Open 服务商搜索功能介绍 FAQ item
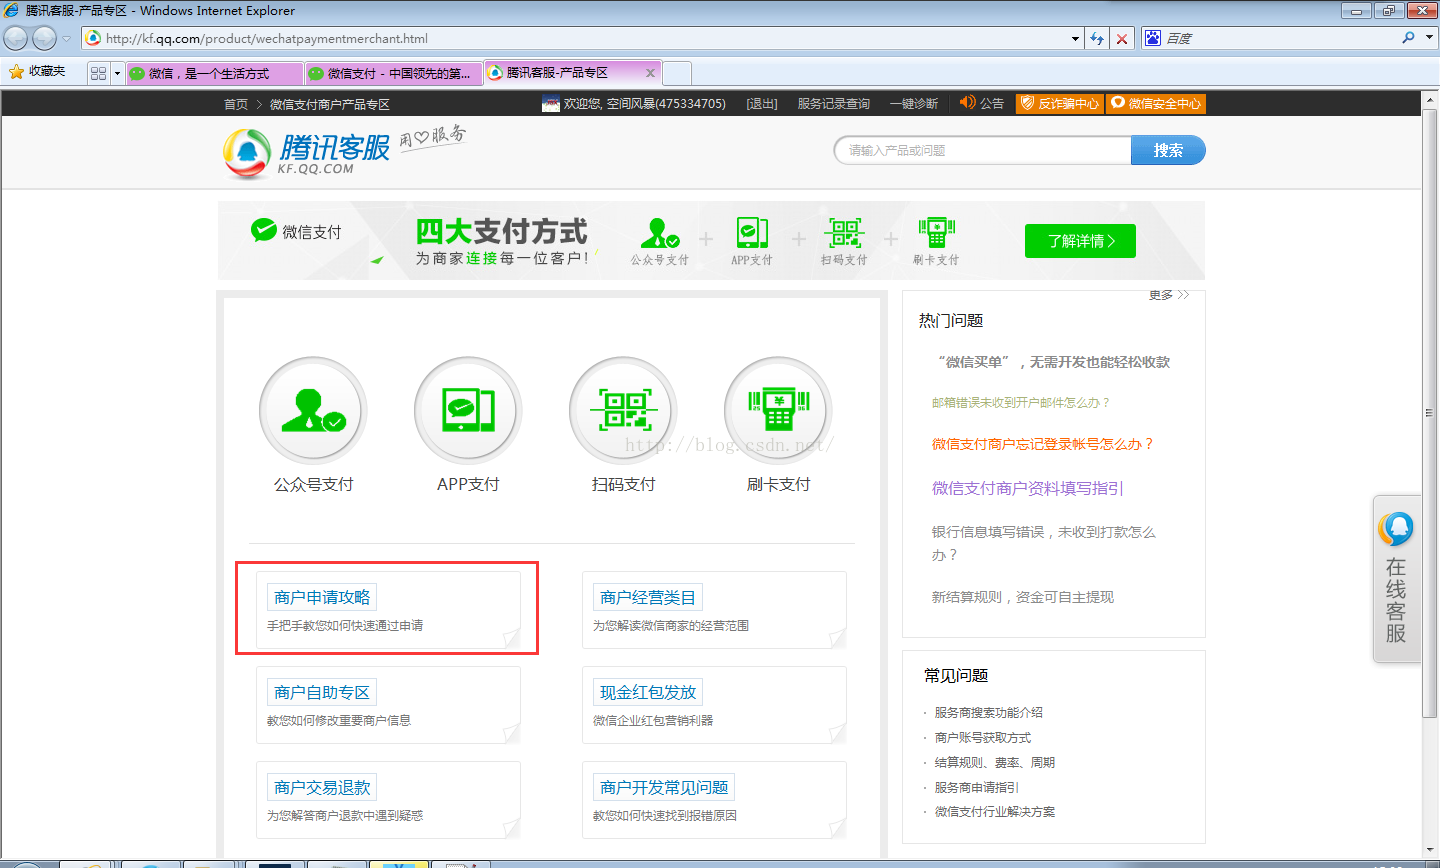The width and height of the screenshot is (1440, 868). click(x=988, y=712)
